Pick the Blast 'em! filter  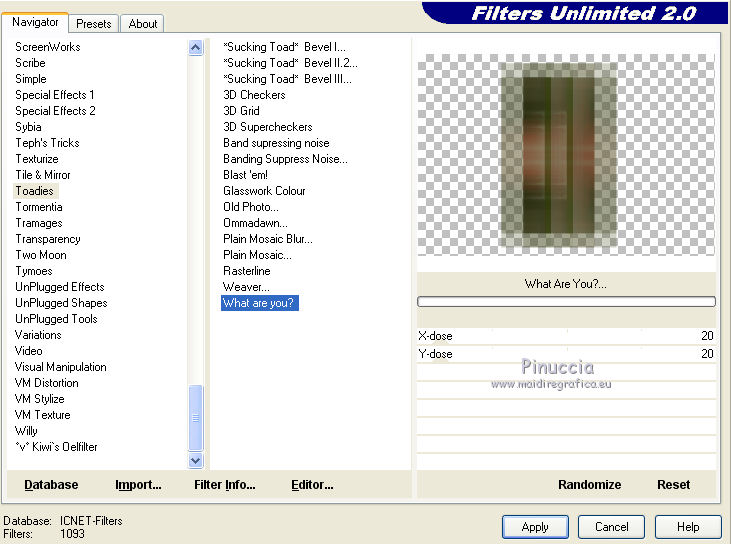click(245, 175)
